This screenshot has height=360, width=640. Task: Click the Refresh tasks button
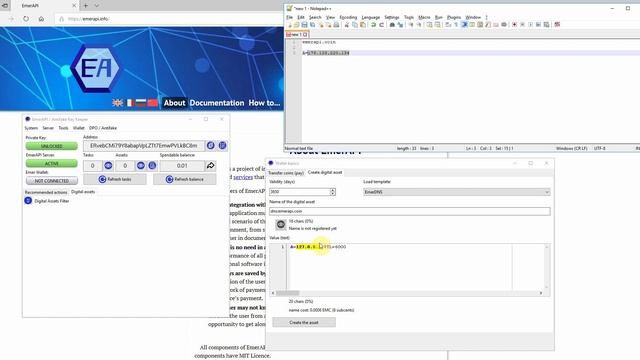coord(115,179)
